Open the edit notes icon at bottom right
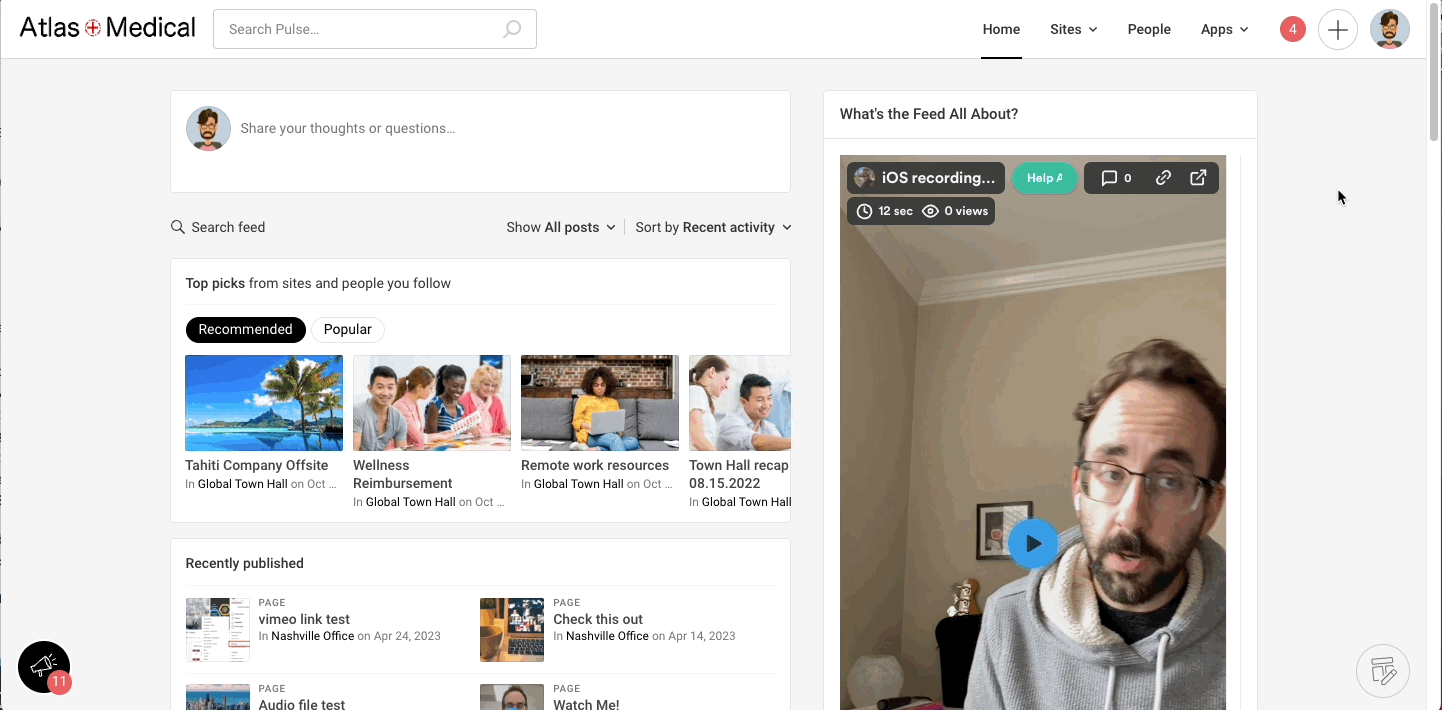Image resolution: width=1442 pixels, height=710 pixels. pyautogui.click(x=1383, y=671)
